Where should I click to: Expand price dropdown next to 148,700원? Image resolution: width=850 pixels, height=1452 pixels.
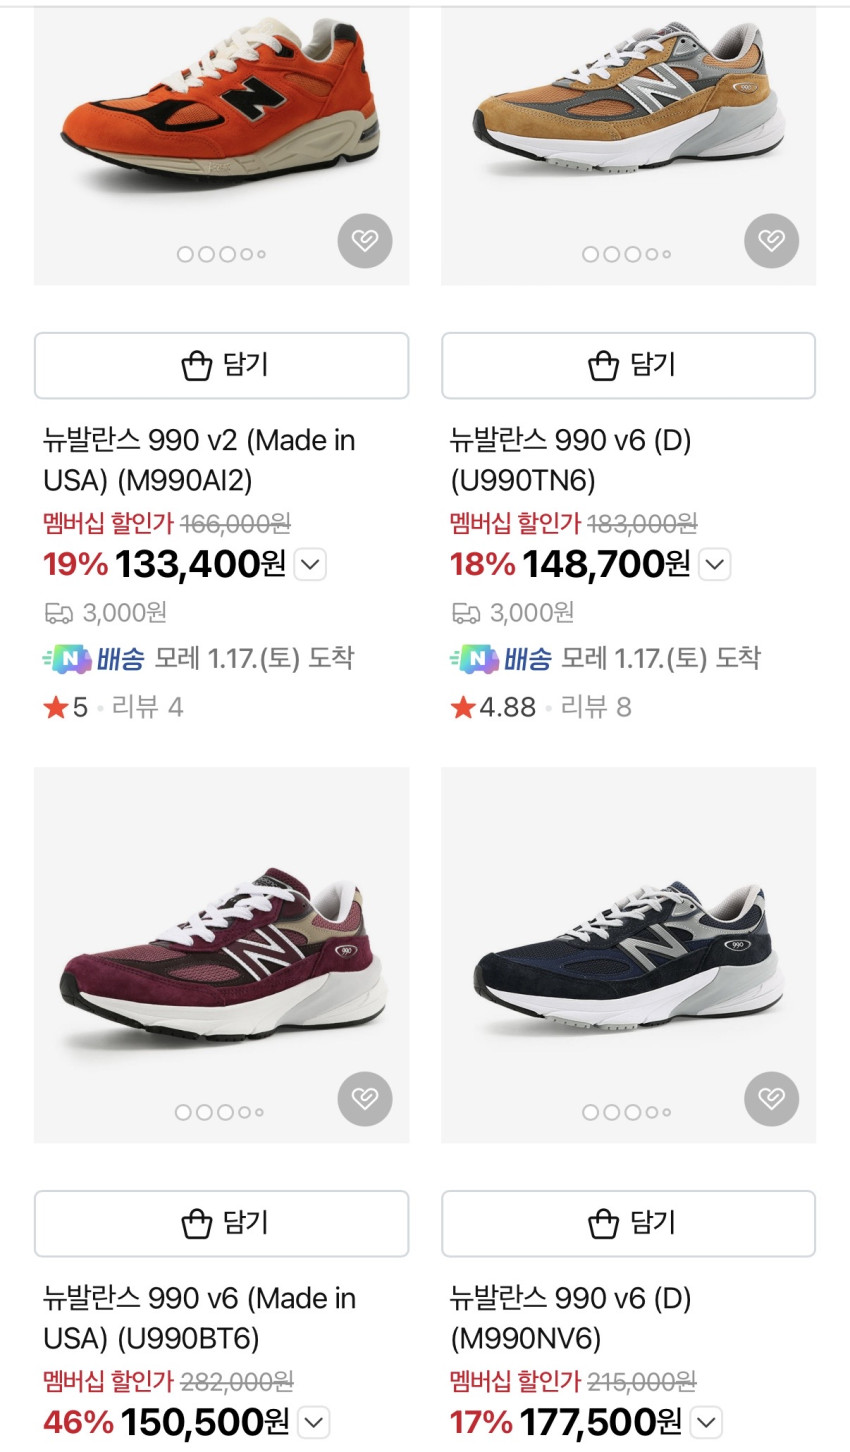714,565
